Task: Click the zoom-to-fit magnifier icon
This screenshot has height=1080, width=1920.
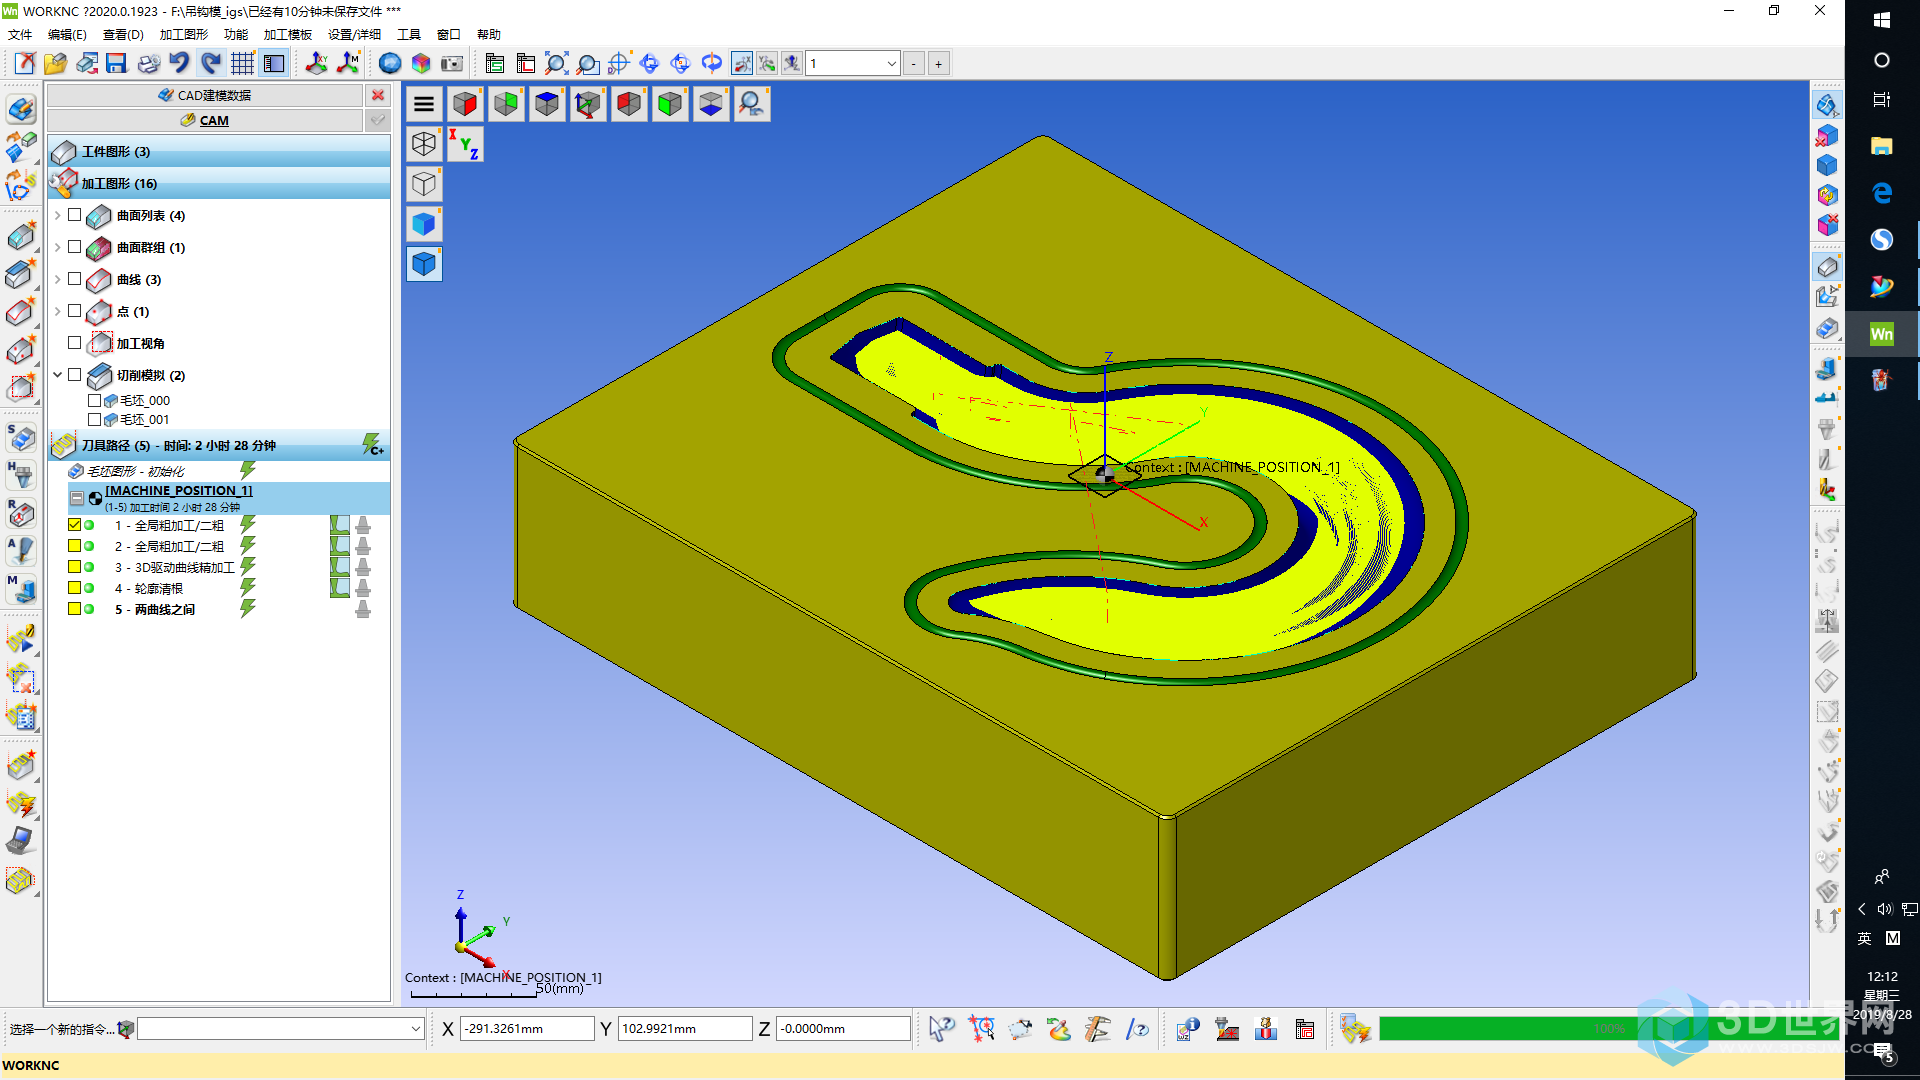Action: [556, 64]
